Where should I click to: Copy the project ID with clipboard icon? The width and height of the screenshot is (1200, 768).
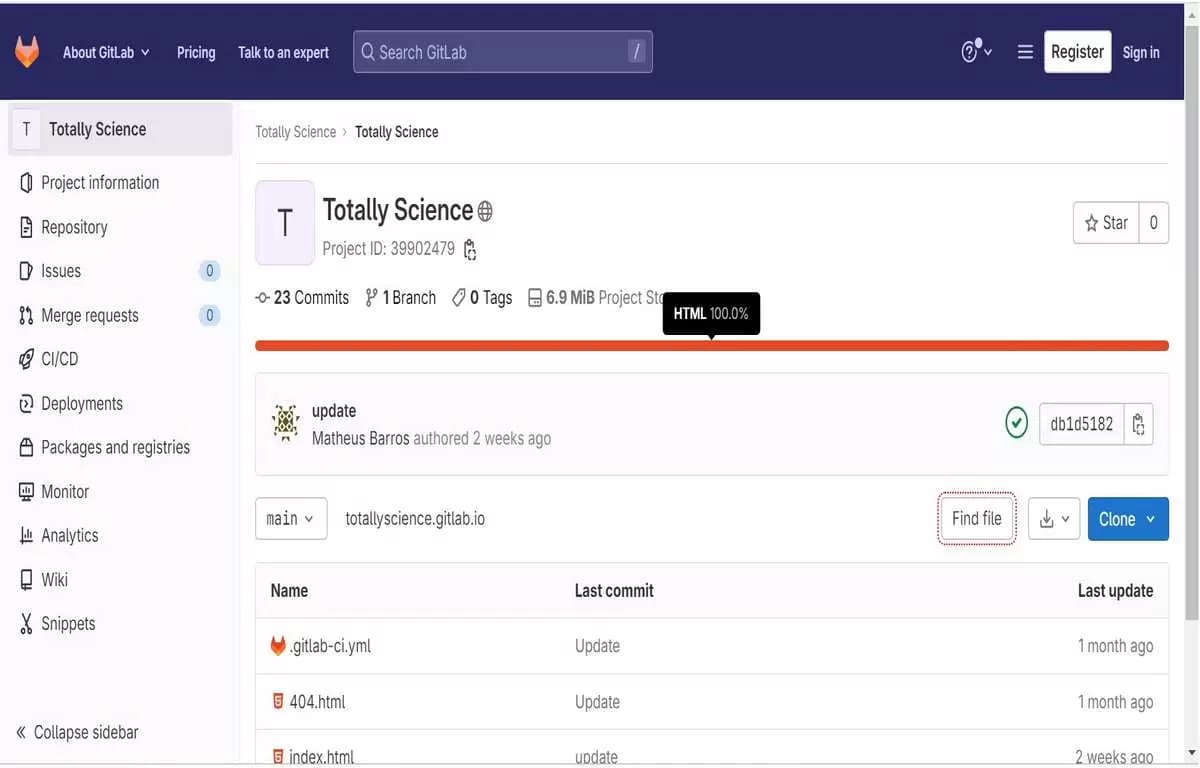(469, 249)
